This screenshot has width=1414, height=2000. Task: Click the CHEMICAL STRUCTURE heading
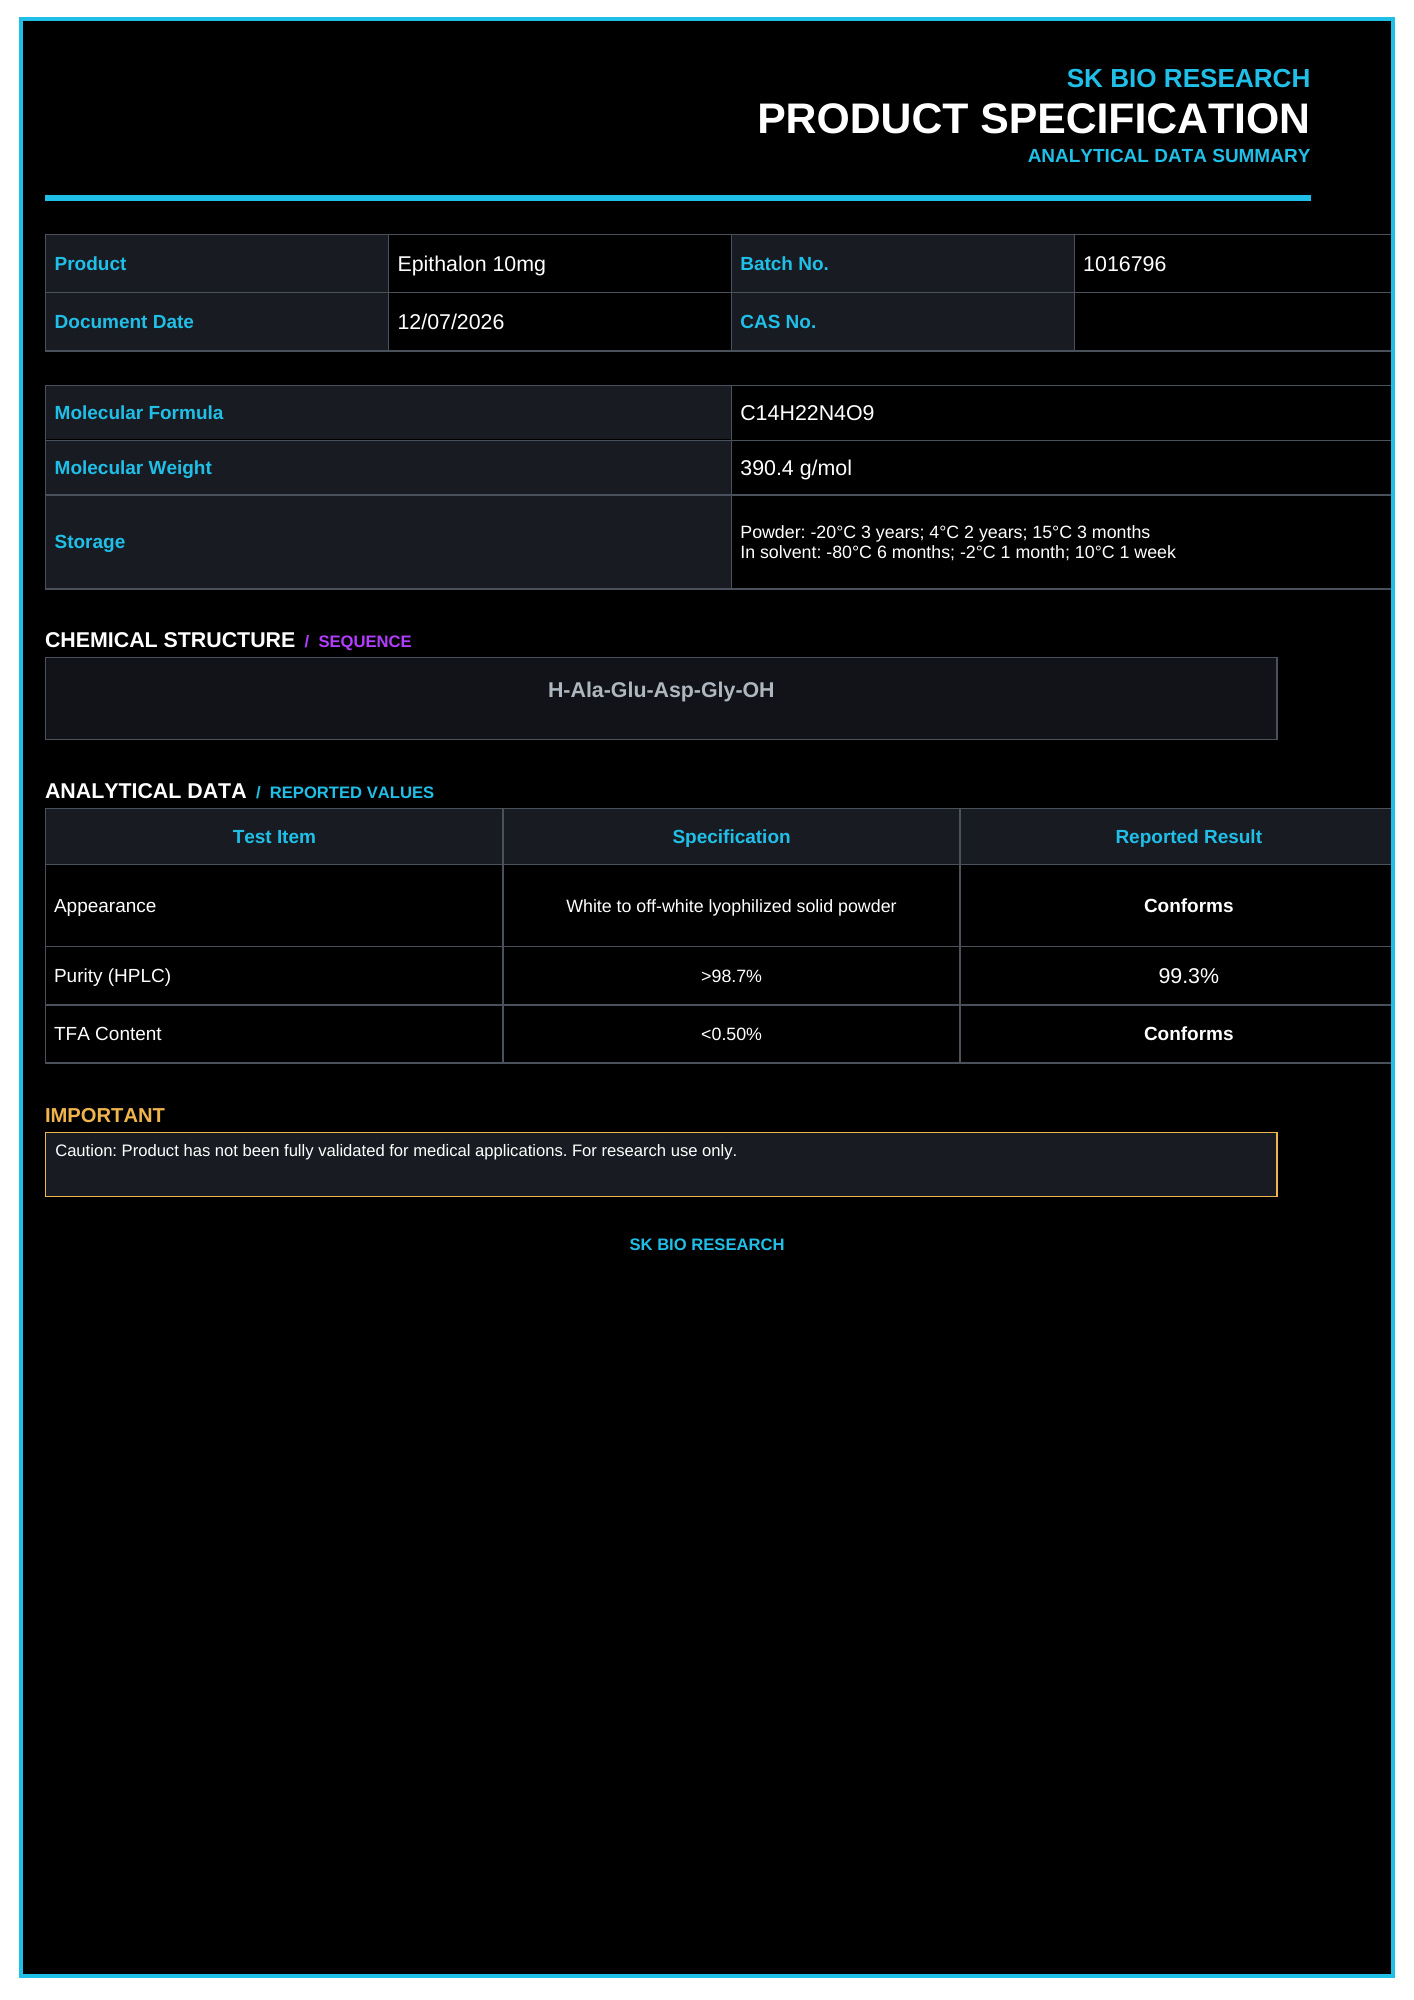click(x=170, y=640)
